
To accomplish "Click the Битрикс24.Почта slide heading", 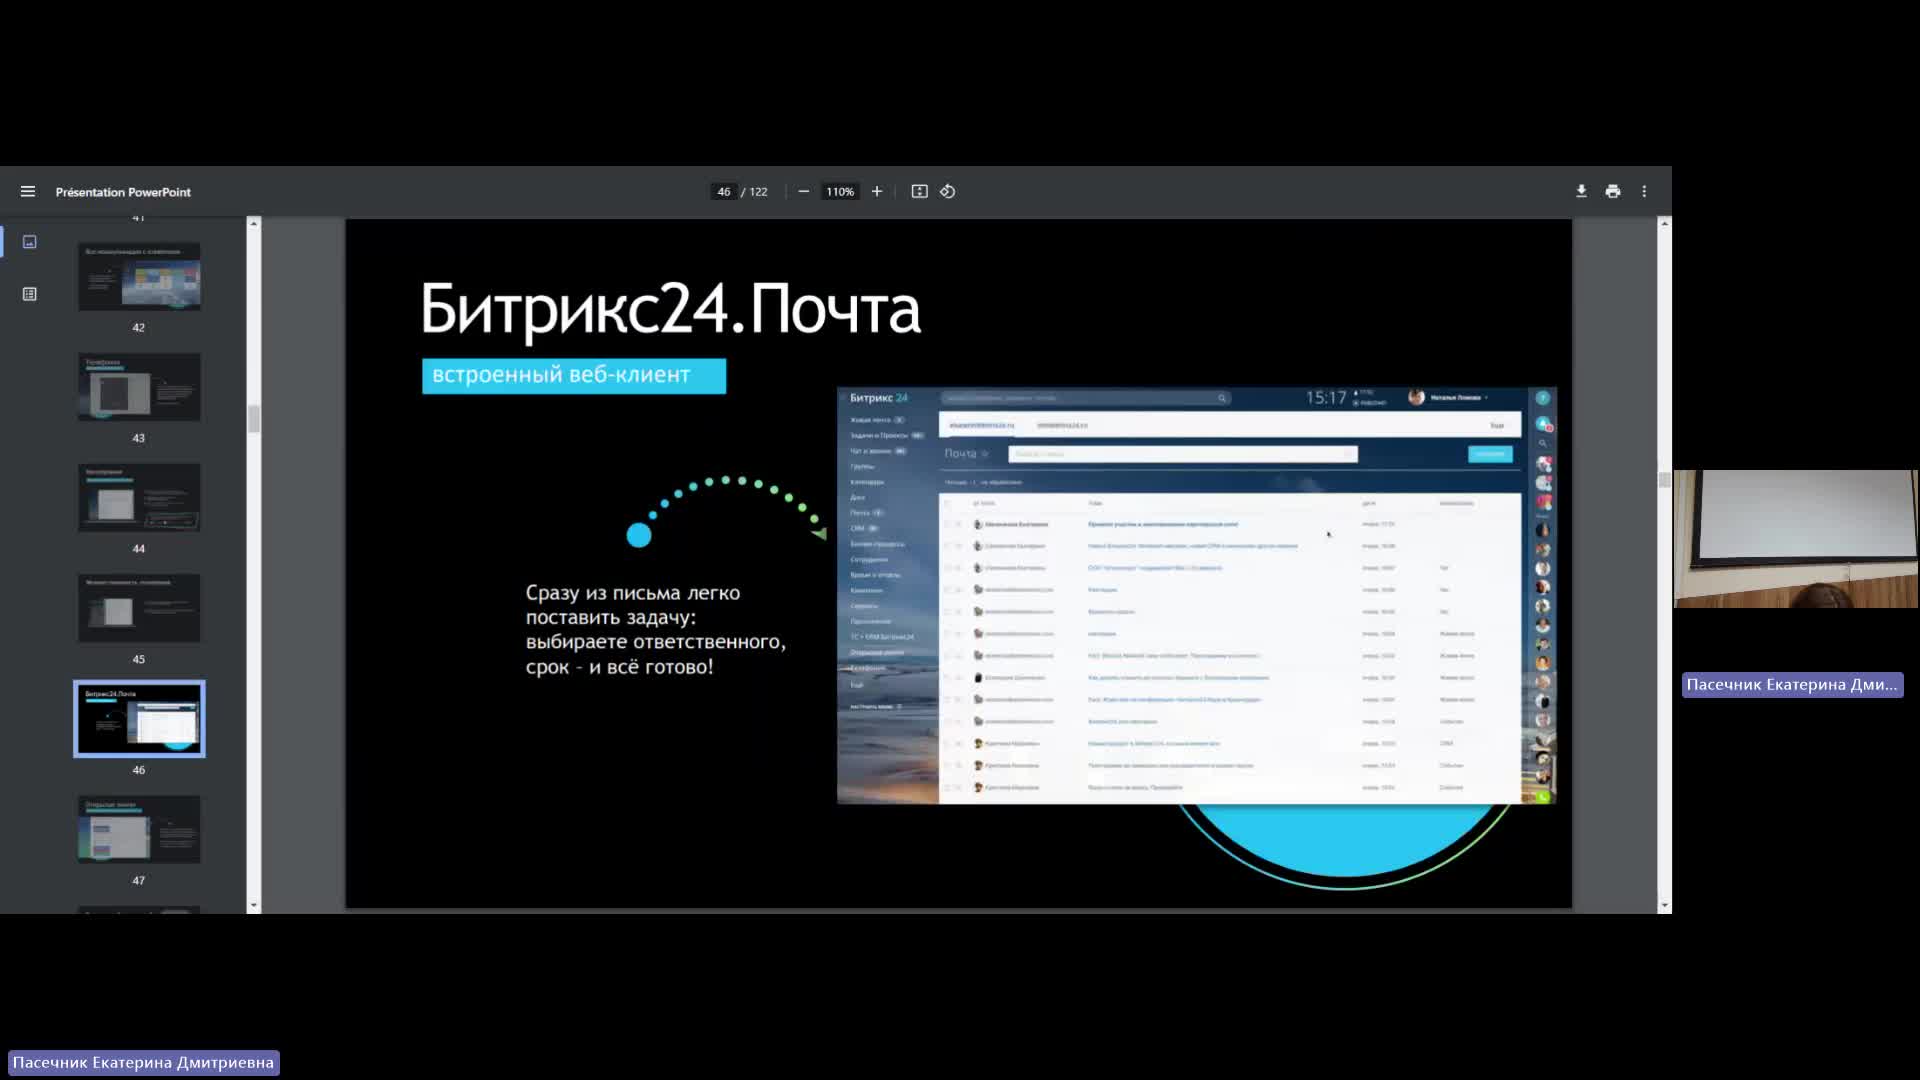I will [x=670, y=309].
